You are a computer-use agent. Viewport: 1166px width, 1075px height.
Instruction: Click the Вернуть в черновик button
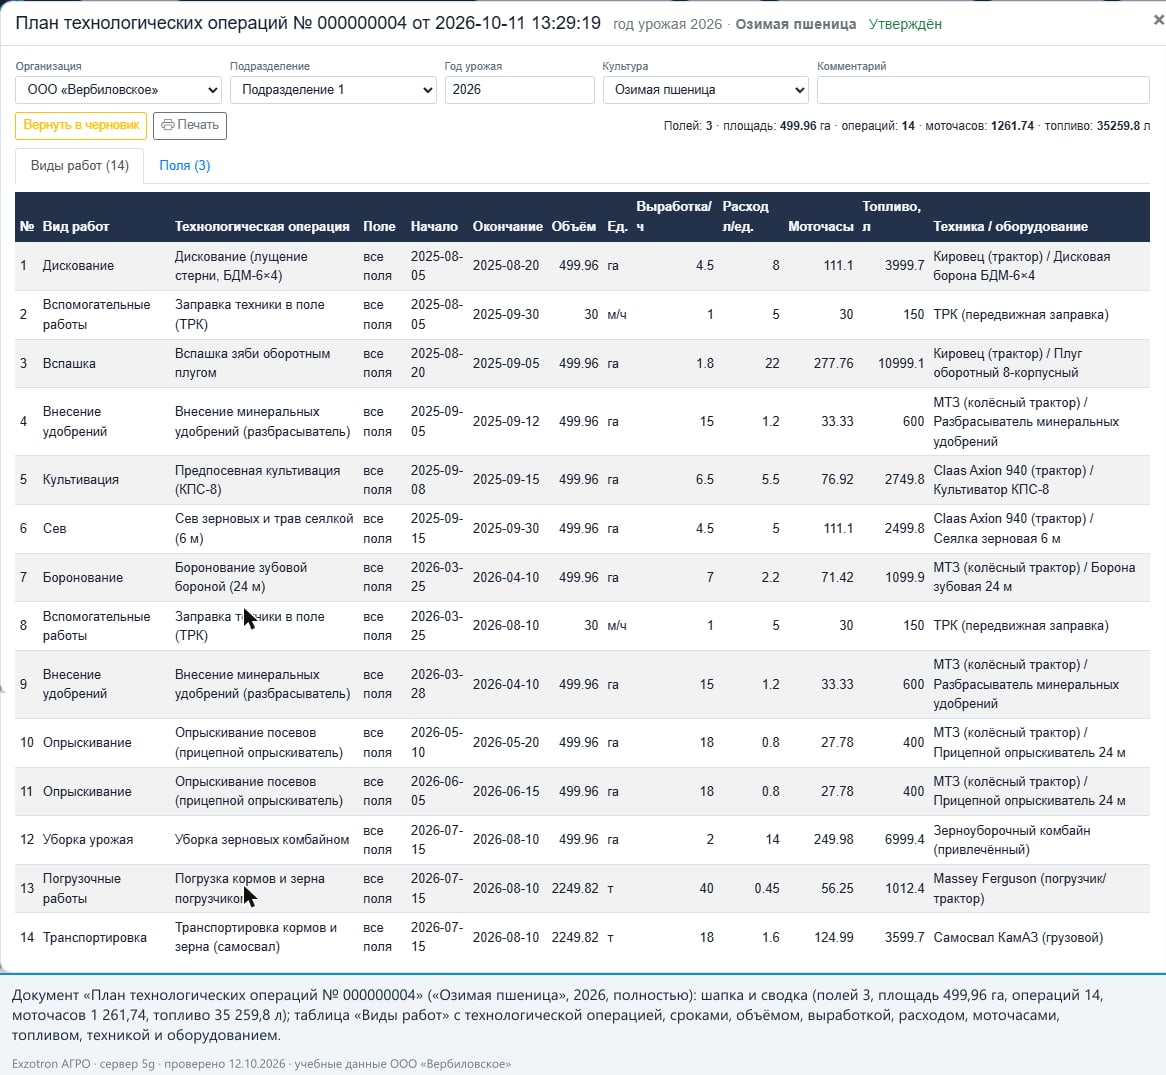[x=81, y=126]
